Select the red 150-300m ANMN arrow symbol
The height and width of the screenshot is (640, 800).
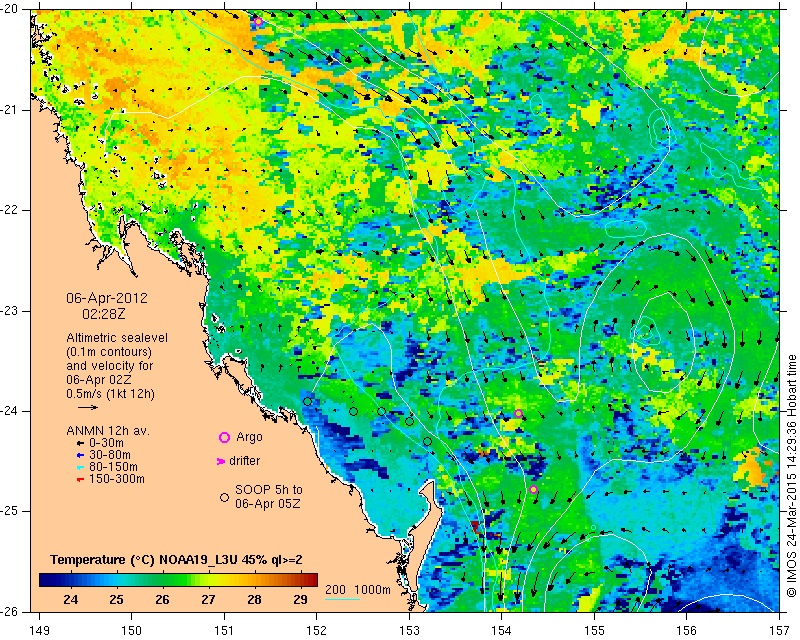click(80, 479)
